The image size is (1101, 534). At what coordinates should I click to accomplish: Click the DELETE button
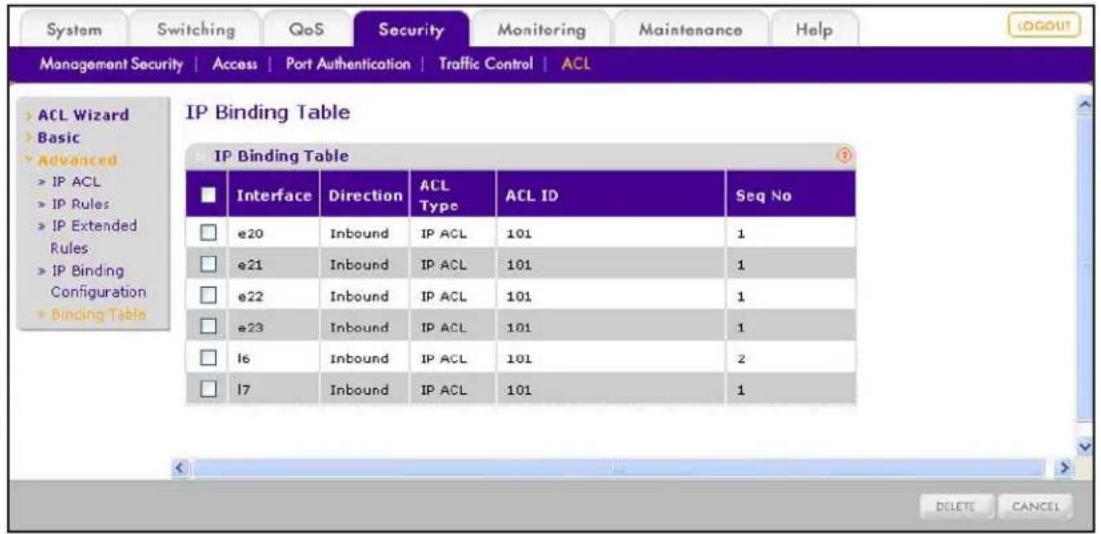[956, 505]
